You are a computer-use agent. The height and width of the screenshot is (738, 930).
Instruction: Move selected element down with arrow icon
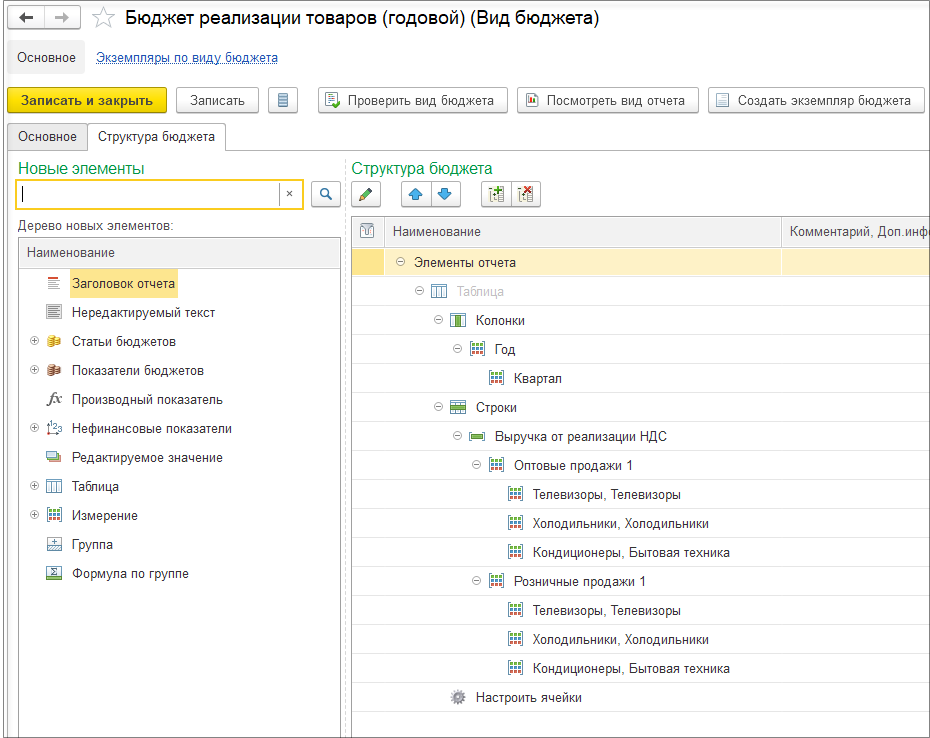coord(445,194)
